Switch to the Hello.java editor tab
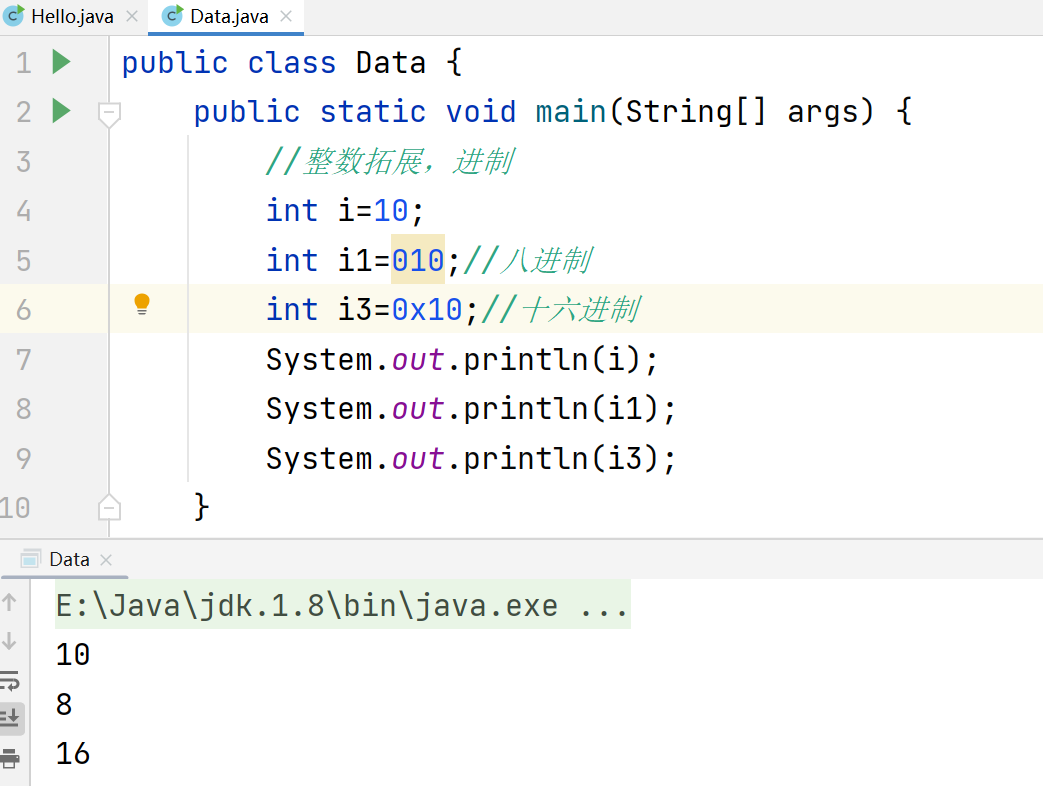Screen dimensions: 1043x786 pyautogui.click(x=72, y=17)
